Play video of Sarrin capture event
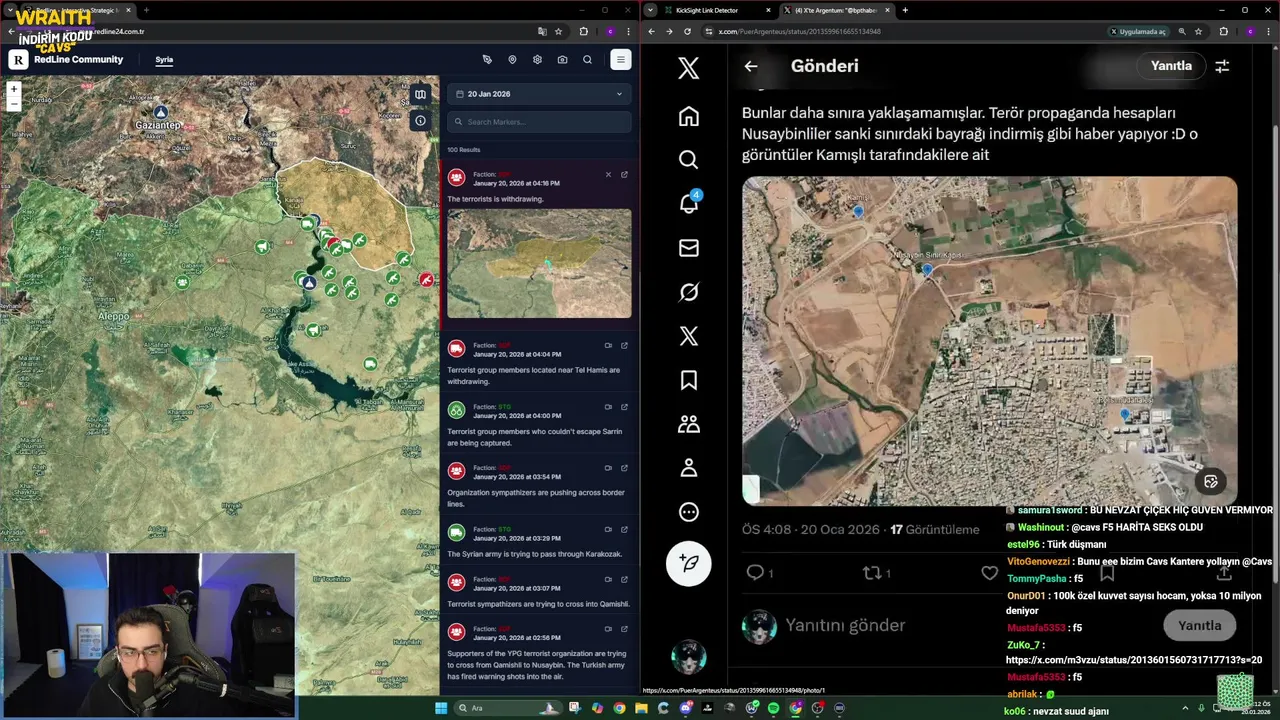The height and width of the screenshot is (720, 1280). [608, 407]
